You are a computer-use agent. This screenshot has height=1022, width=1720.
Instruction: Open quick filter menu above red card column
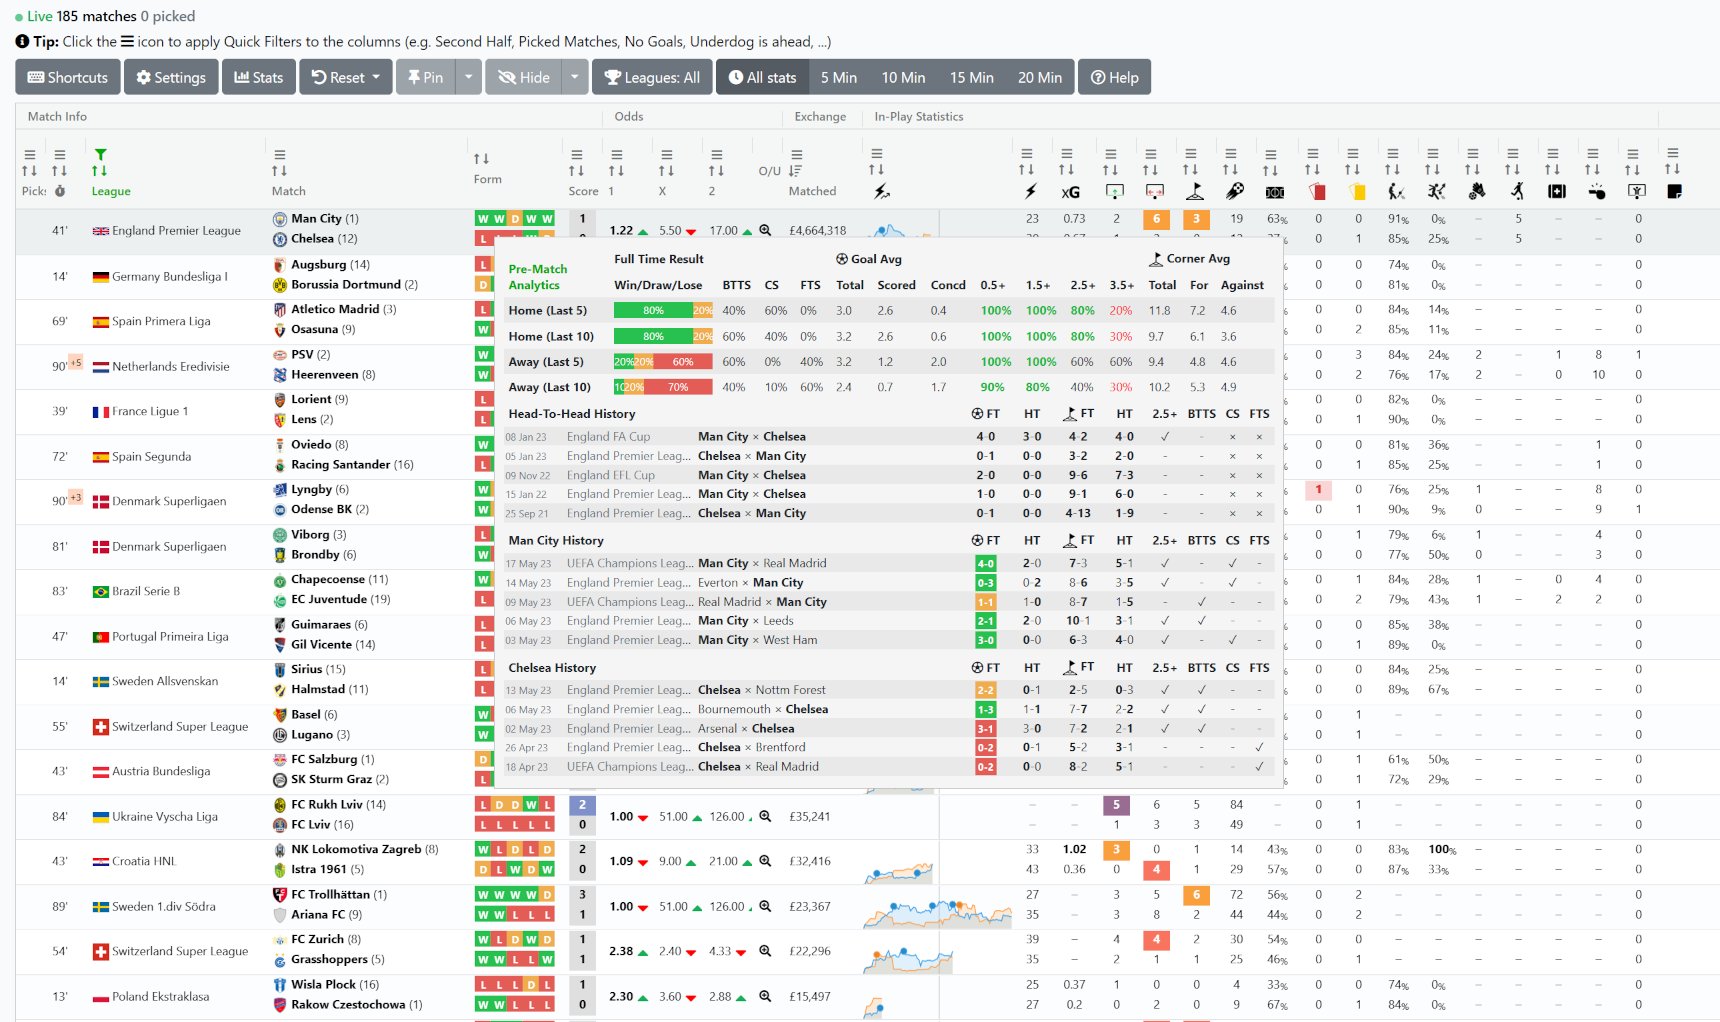point(1312,154)
